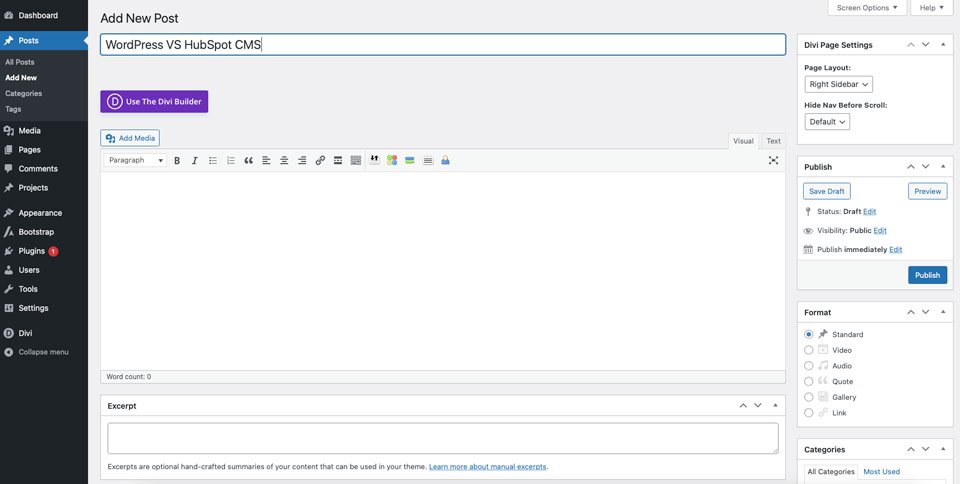Select Link post format
Image resolution: width=960 pixels, height=484 pixels.
pyautogui.click(x=809, y=413)
